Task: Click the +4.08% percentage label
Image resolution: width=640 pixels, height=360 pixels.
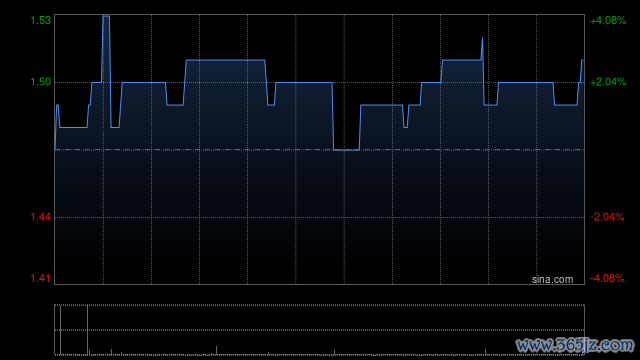Action: click(608, 20)
